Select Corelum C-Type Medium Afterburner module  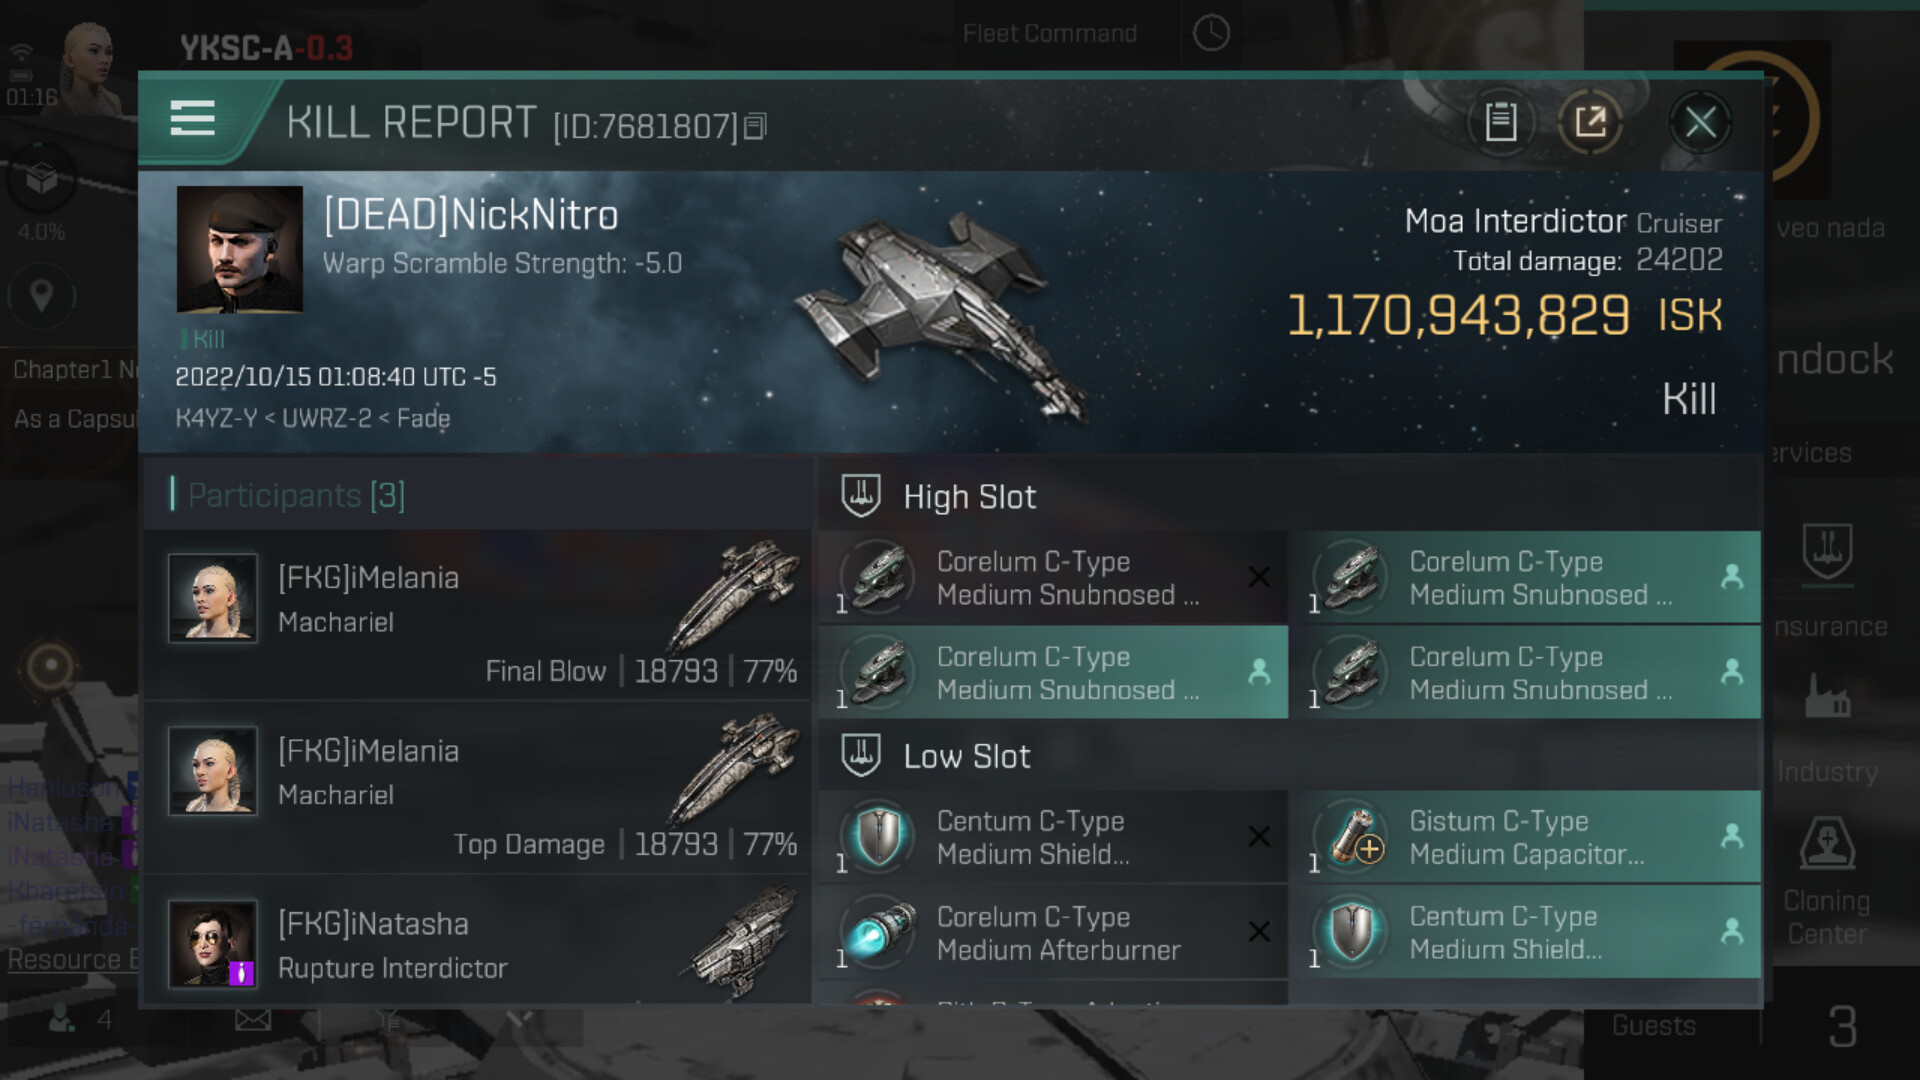point(1053,932)
